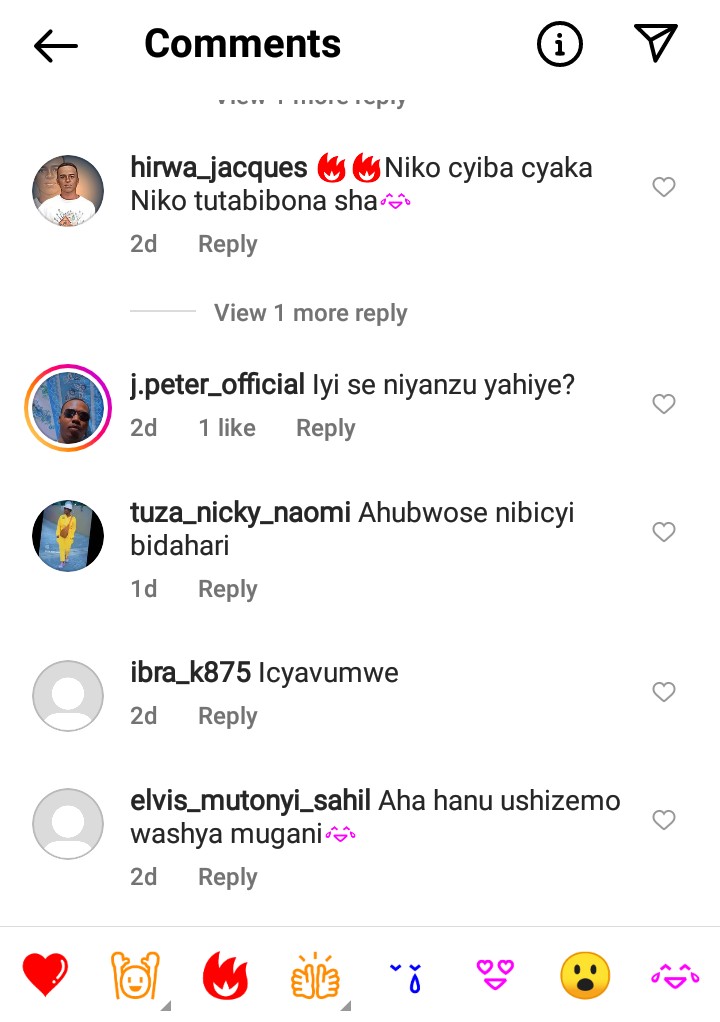This screenshot has height=1022, width=720.
Task: View who liked via 1 like
Action: click(227, 428)
